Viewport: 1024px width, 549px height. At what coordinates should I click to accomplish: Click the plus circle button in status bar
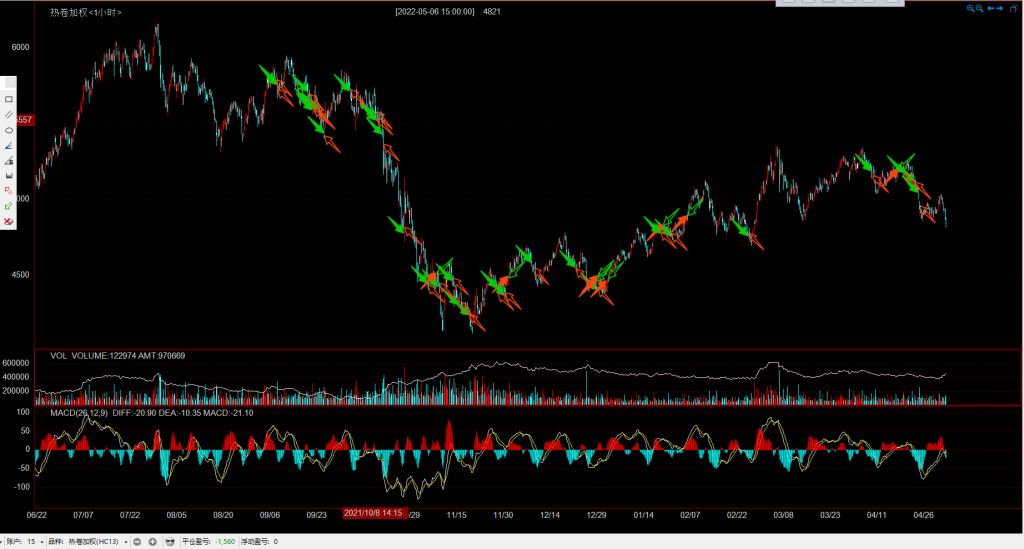[x=152, y=541]
